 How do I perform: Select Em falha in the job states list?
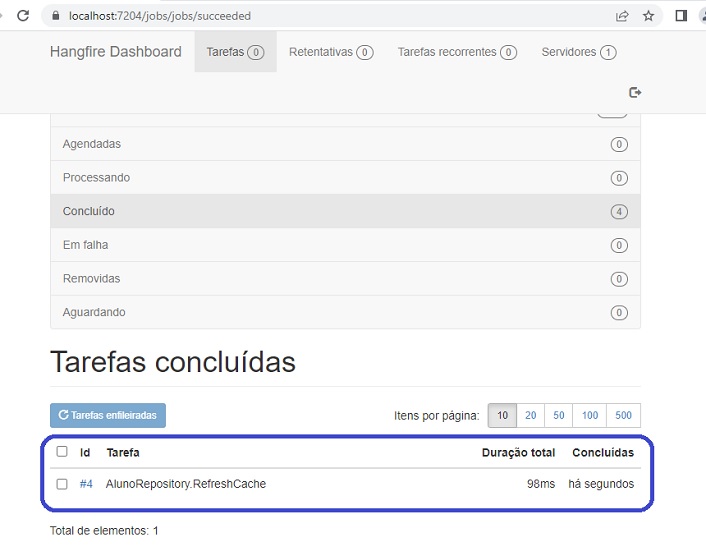coord(345,245)
